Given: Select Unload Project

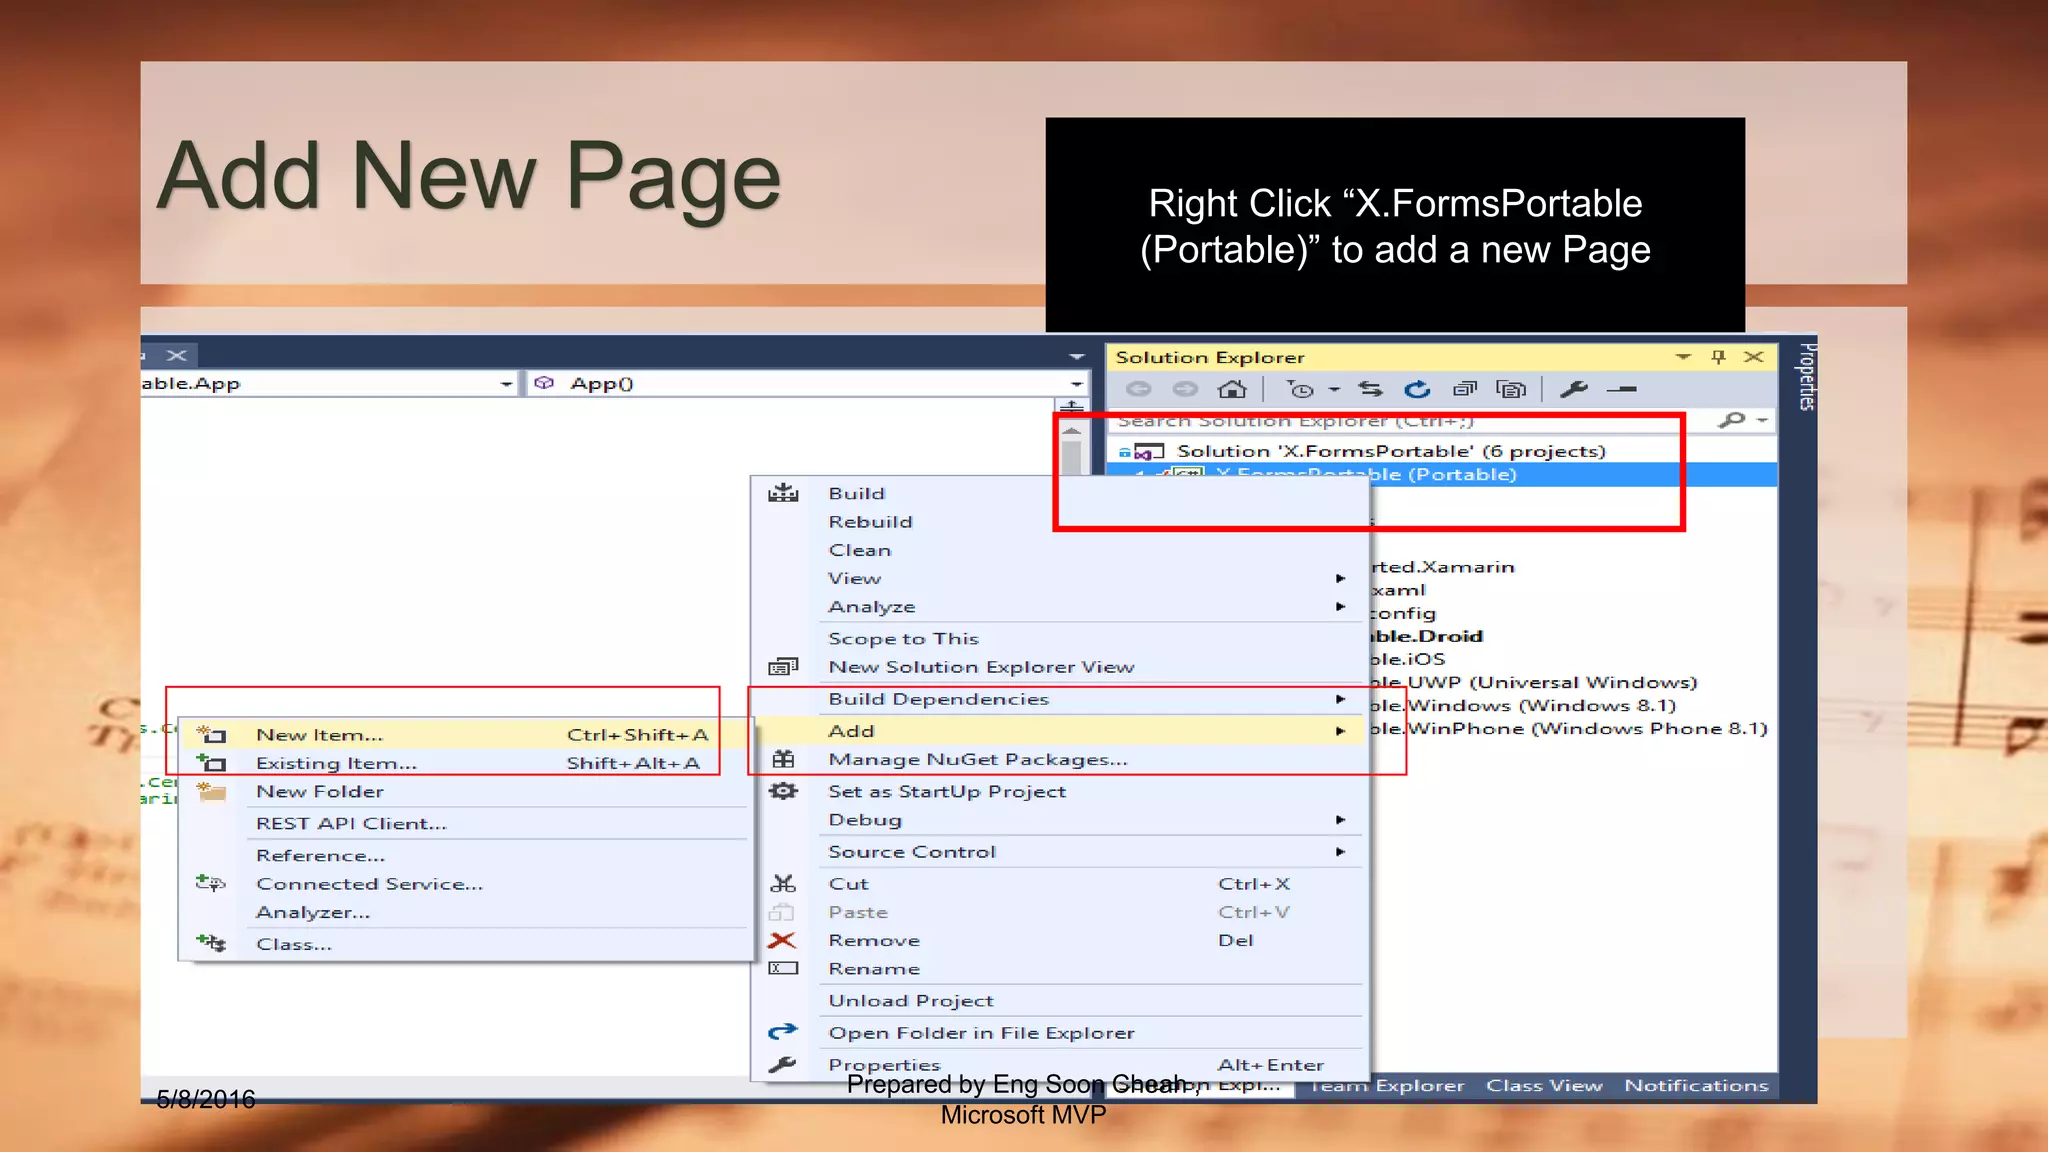Looking at the screenshot, I should click(1059, 1000).
